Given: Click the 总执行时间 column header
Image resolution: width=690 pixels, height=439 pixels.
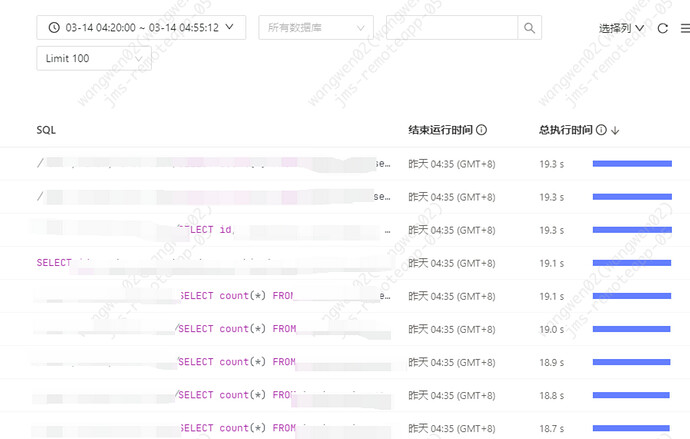Looking at the screenshot, I should click(x=566, y=130).
